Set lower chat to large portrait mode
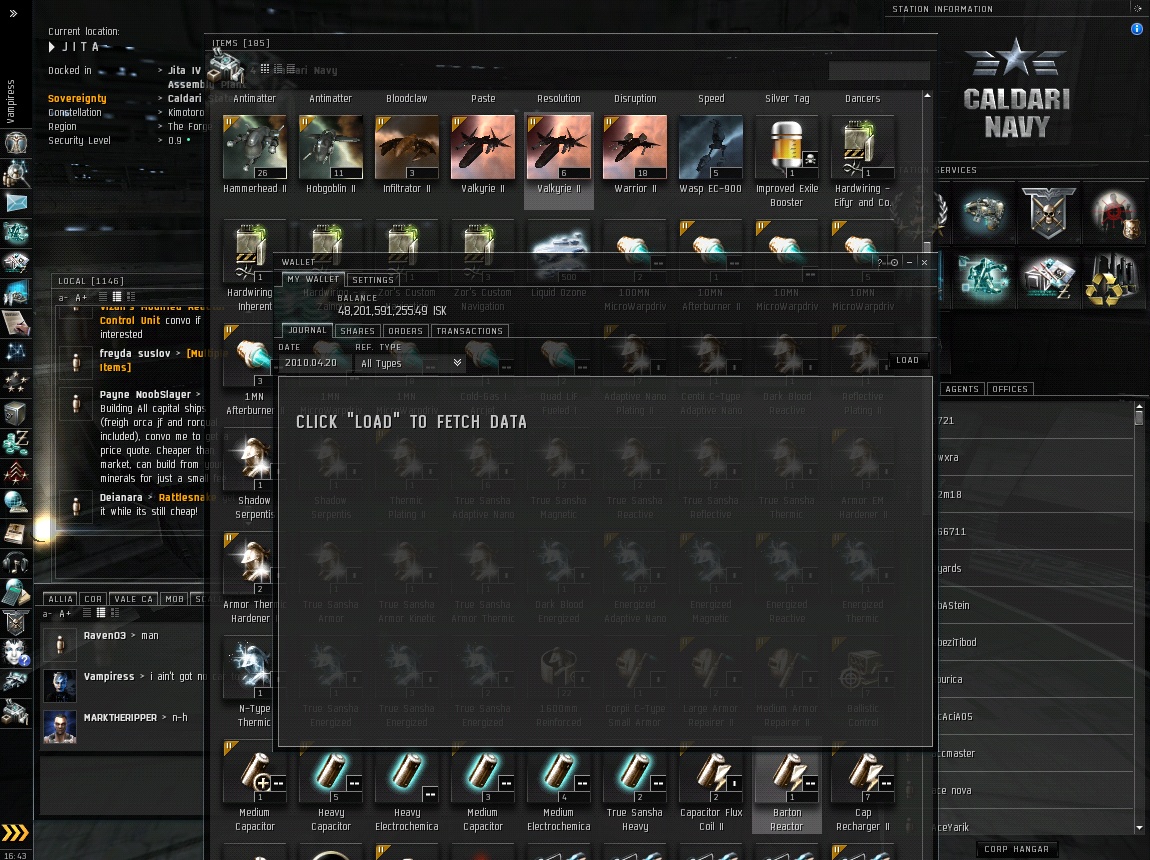Viewport: 1150px width, 860px height. pyautogui.click(x=114, y=613)
